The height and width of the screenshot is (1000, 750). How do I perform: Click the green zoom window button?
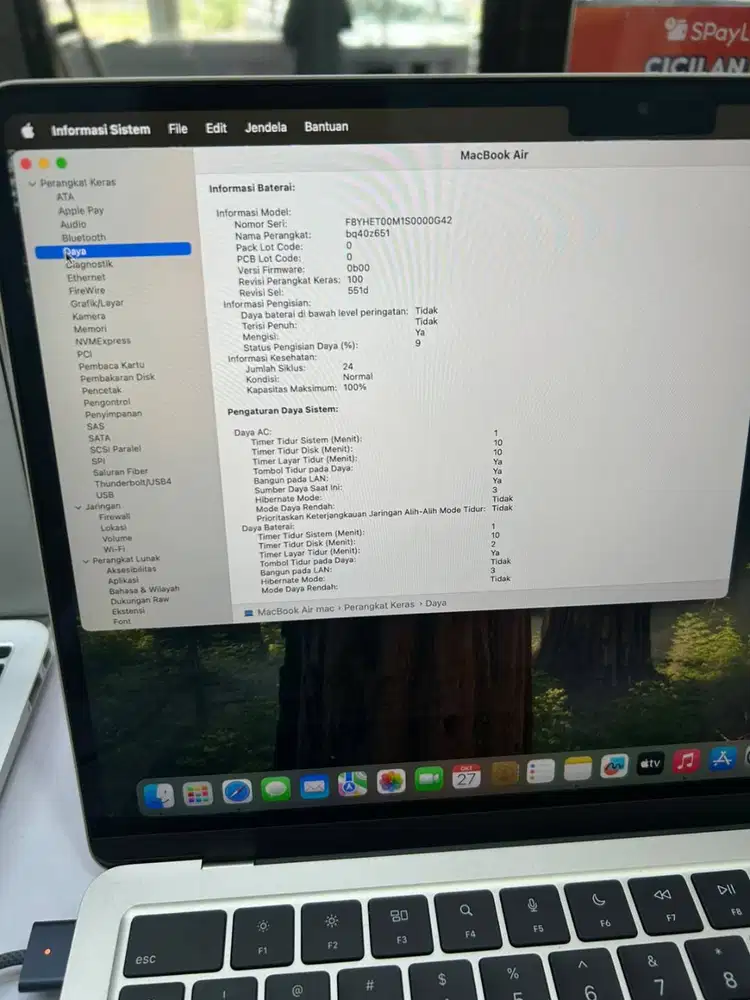61,163
